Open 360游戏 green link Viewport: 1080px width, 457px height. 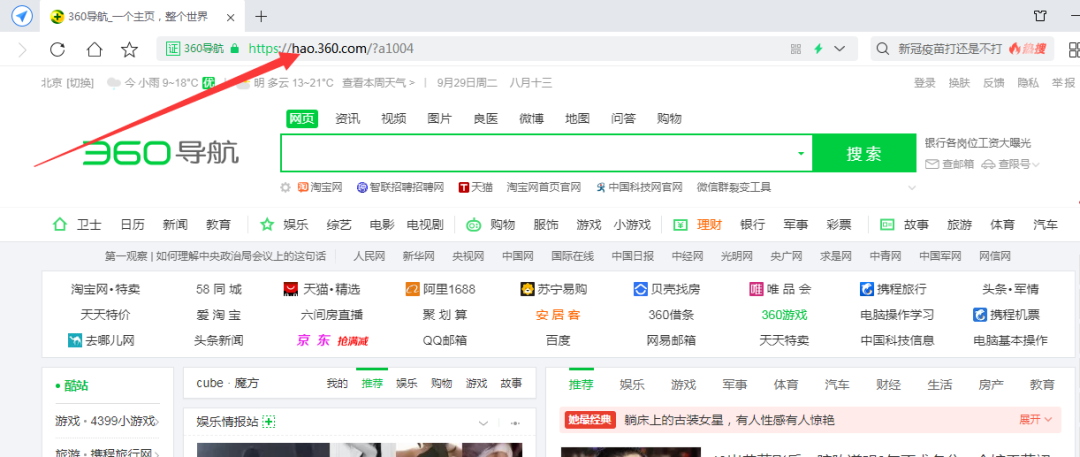point(784,315)
